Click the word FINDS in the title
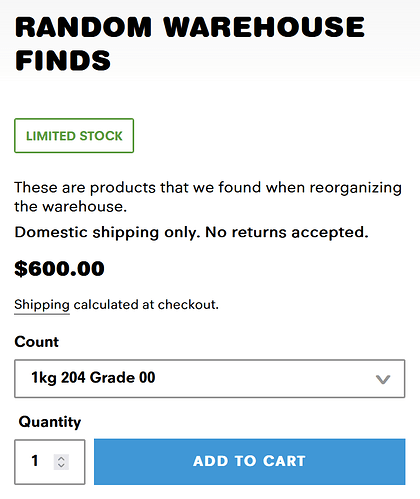420x499 pixels. (x=63, y=60)
